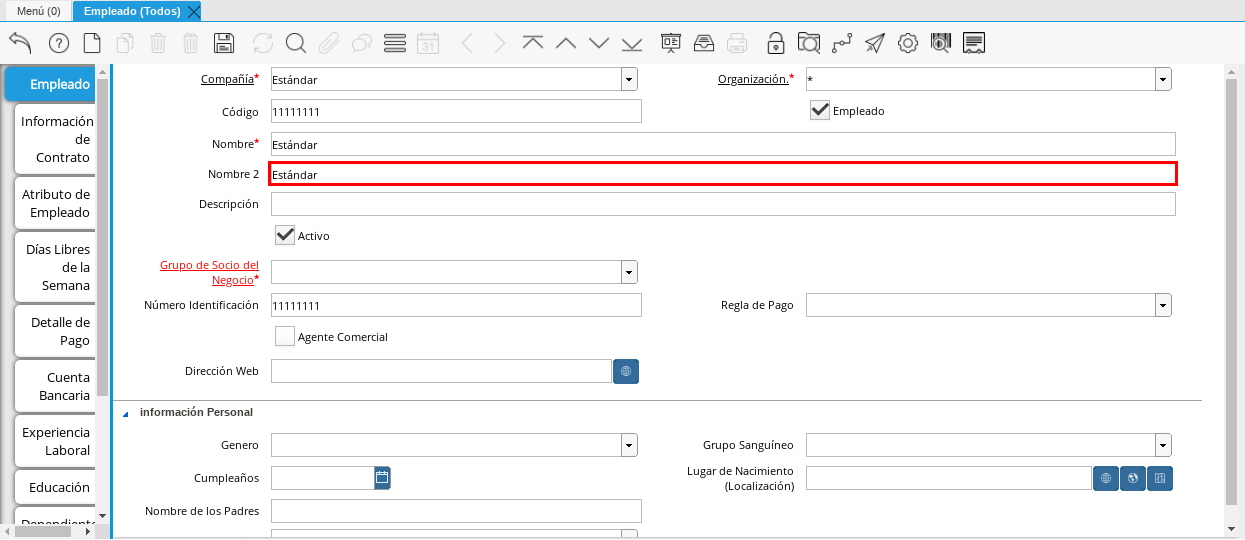Image resolution: width=1245 pixels, height=540 pixels.
Task: Collapse the información Personal section
Action: (x=126, y=413)
